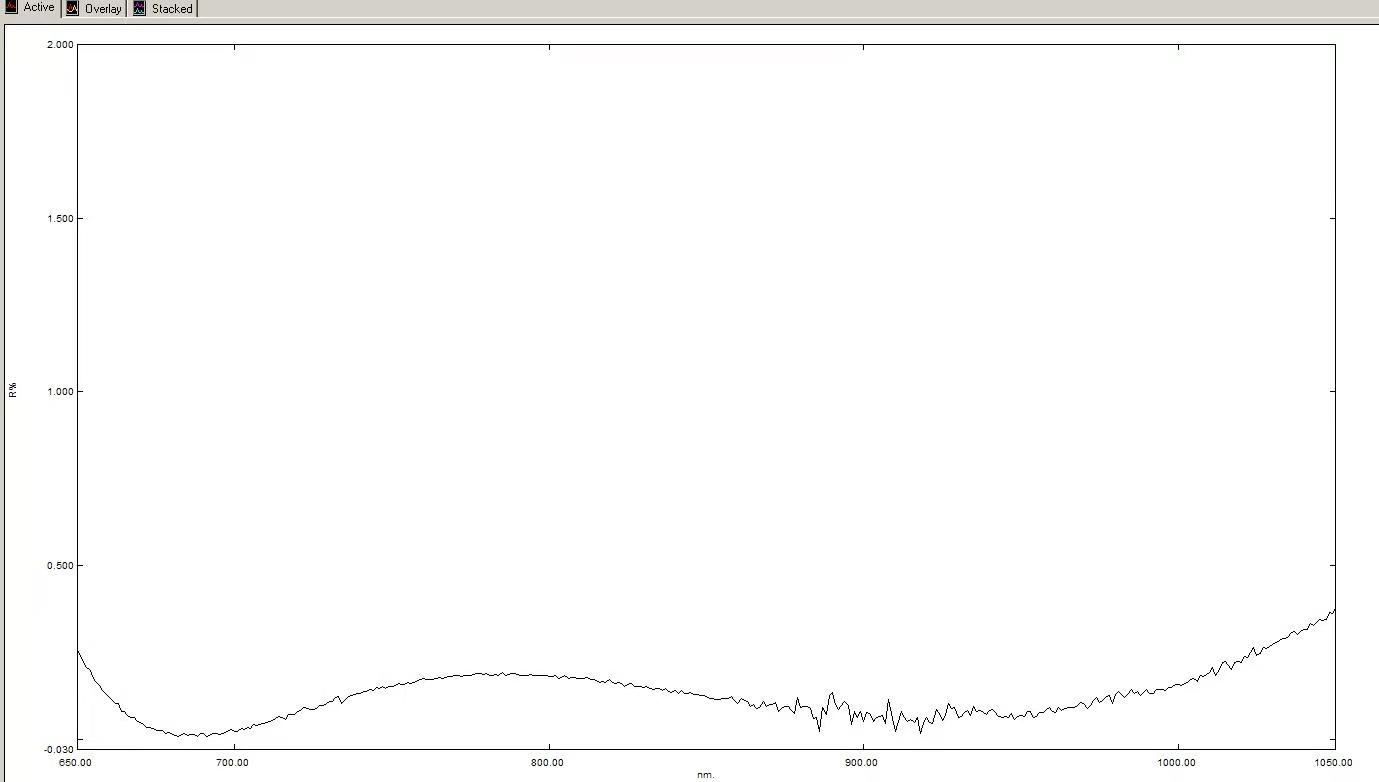
Task: Click the -0.030 y-axis minimum value
Action: [59, 749]
